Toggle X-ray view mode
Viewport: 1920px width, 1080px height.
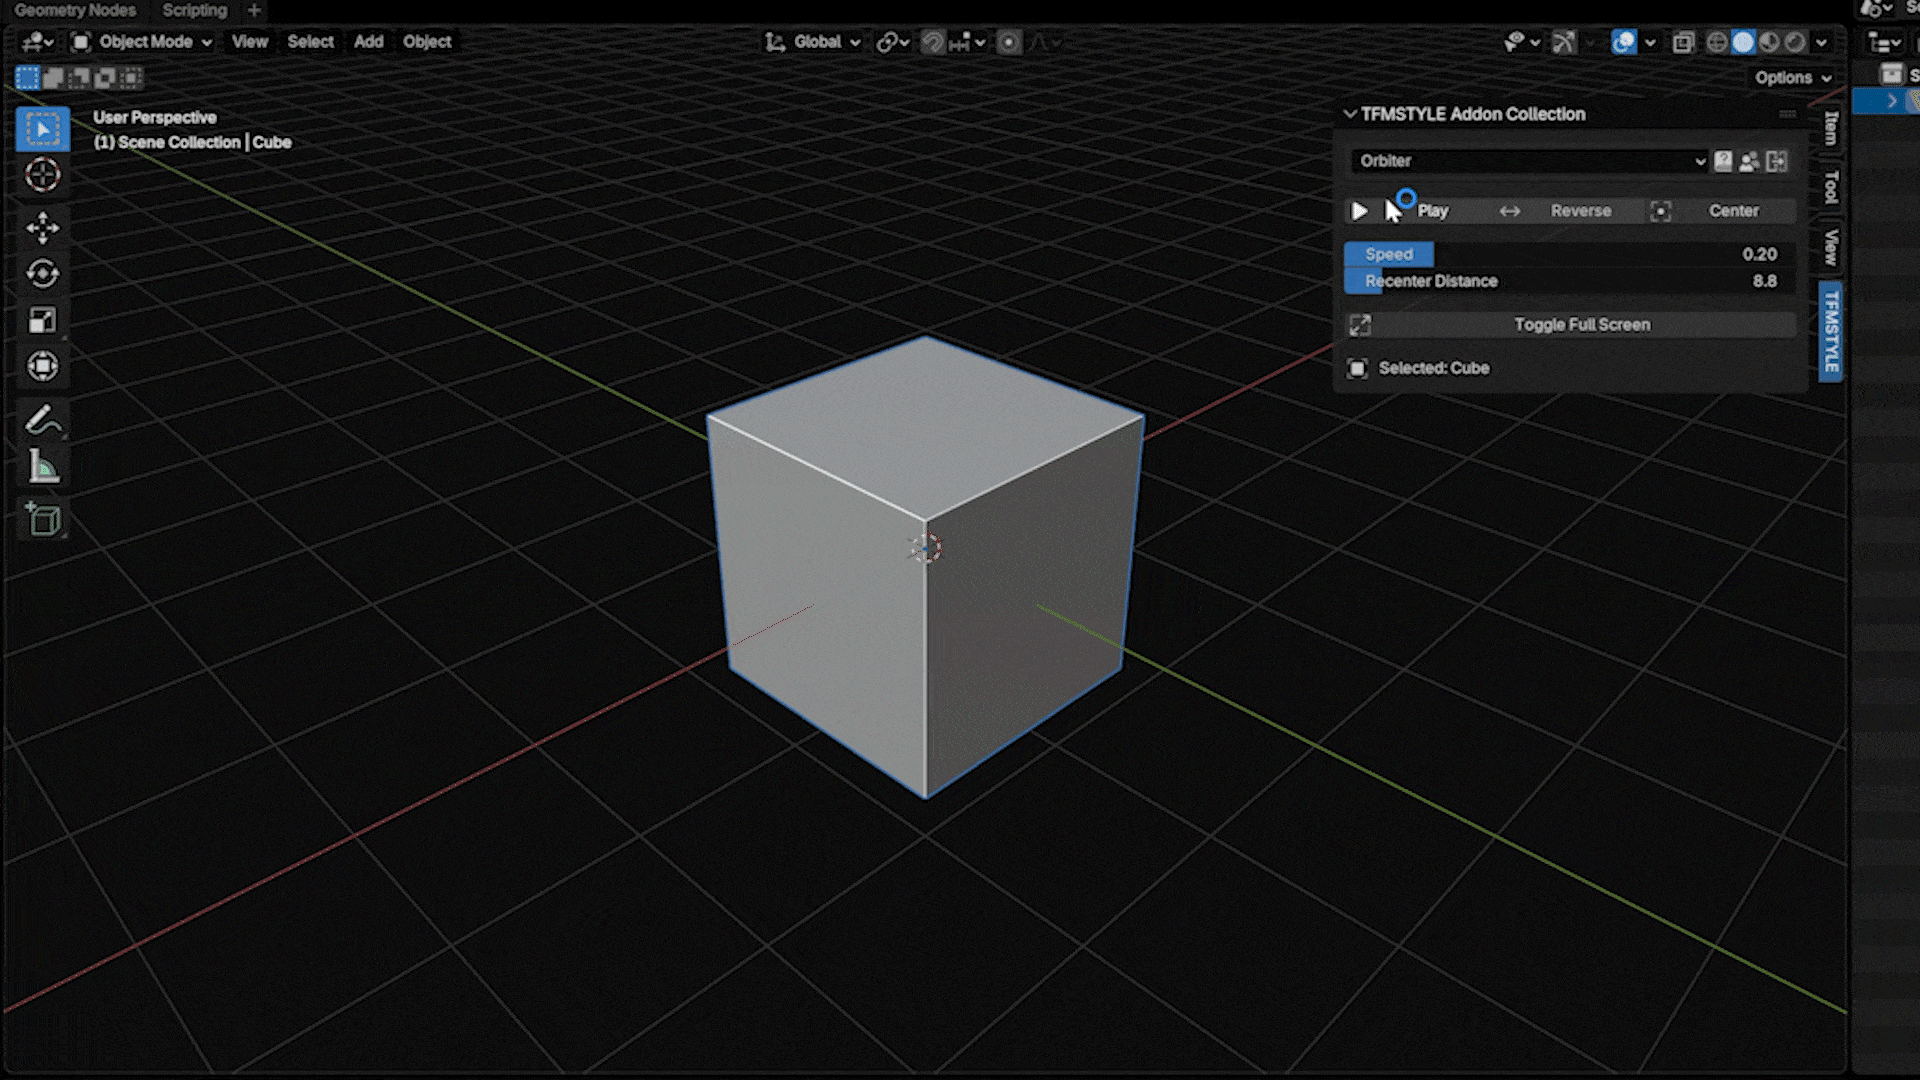coord(1683,42)
